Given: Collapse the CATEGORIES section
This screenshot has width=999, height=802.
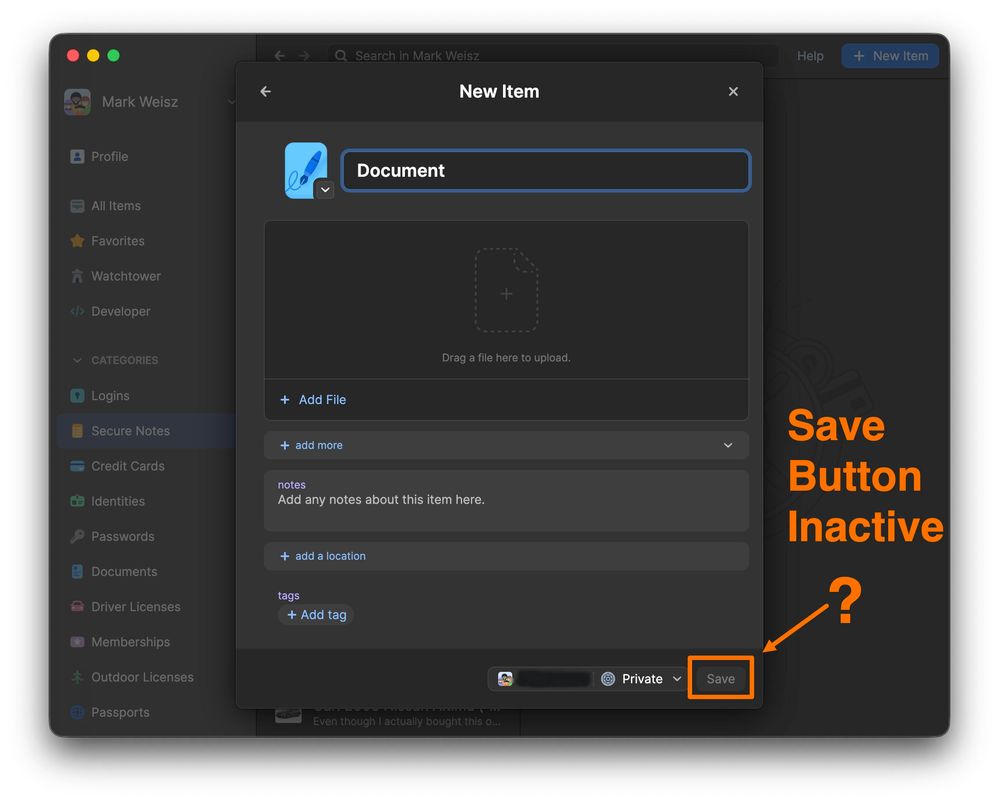Looking at the screenshot, I should (78, 360).
